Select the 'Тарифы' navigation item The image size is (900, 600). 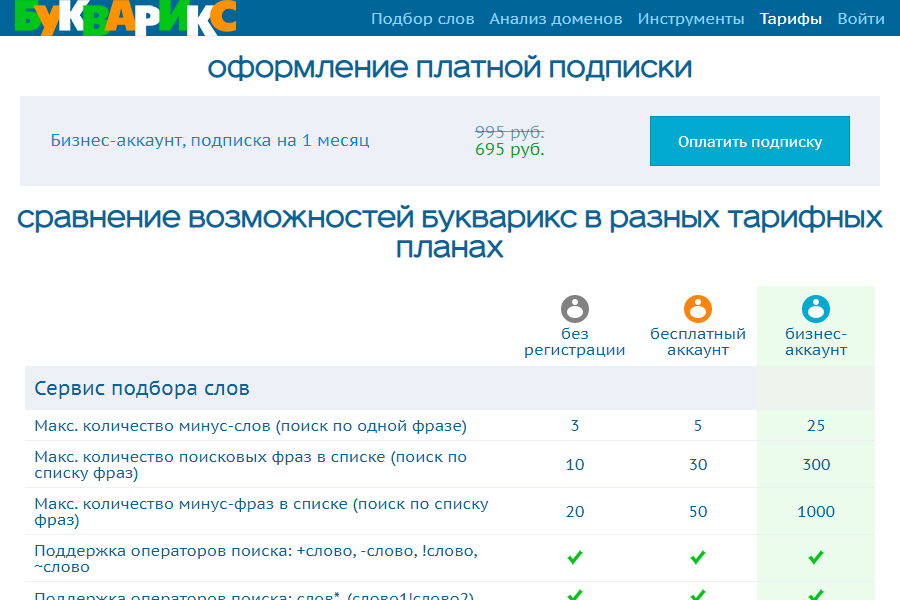[791, 19]
